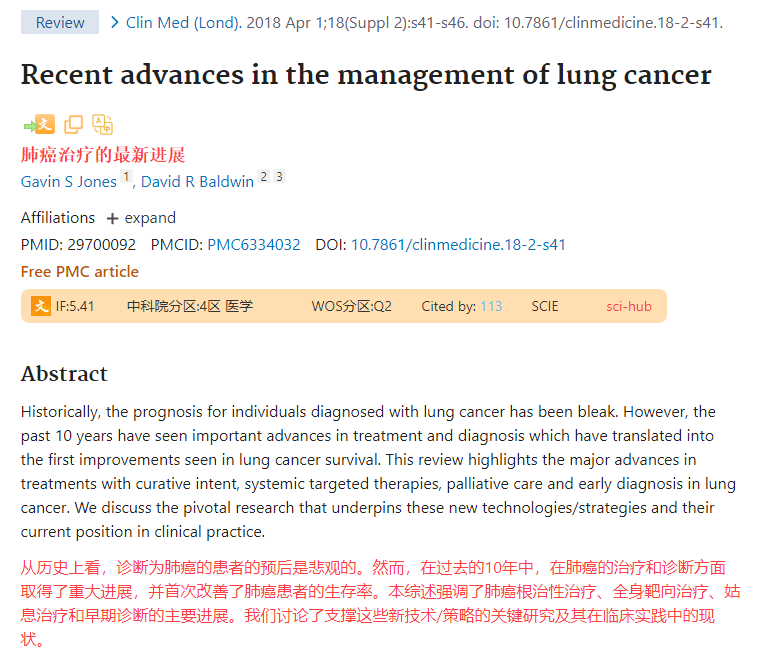761x658 pixels.
Task: Click the copy title icon
Action: 73,125
